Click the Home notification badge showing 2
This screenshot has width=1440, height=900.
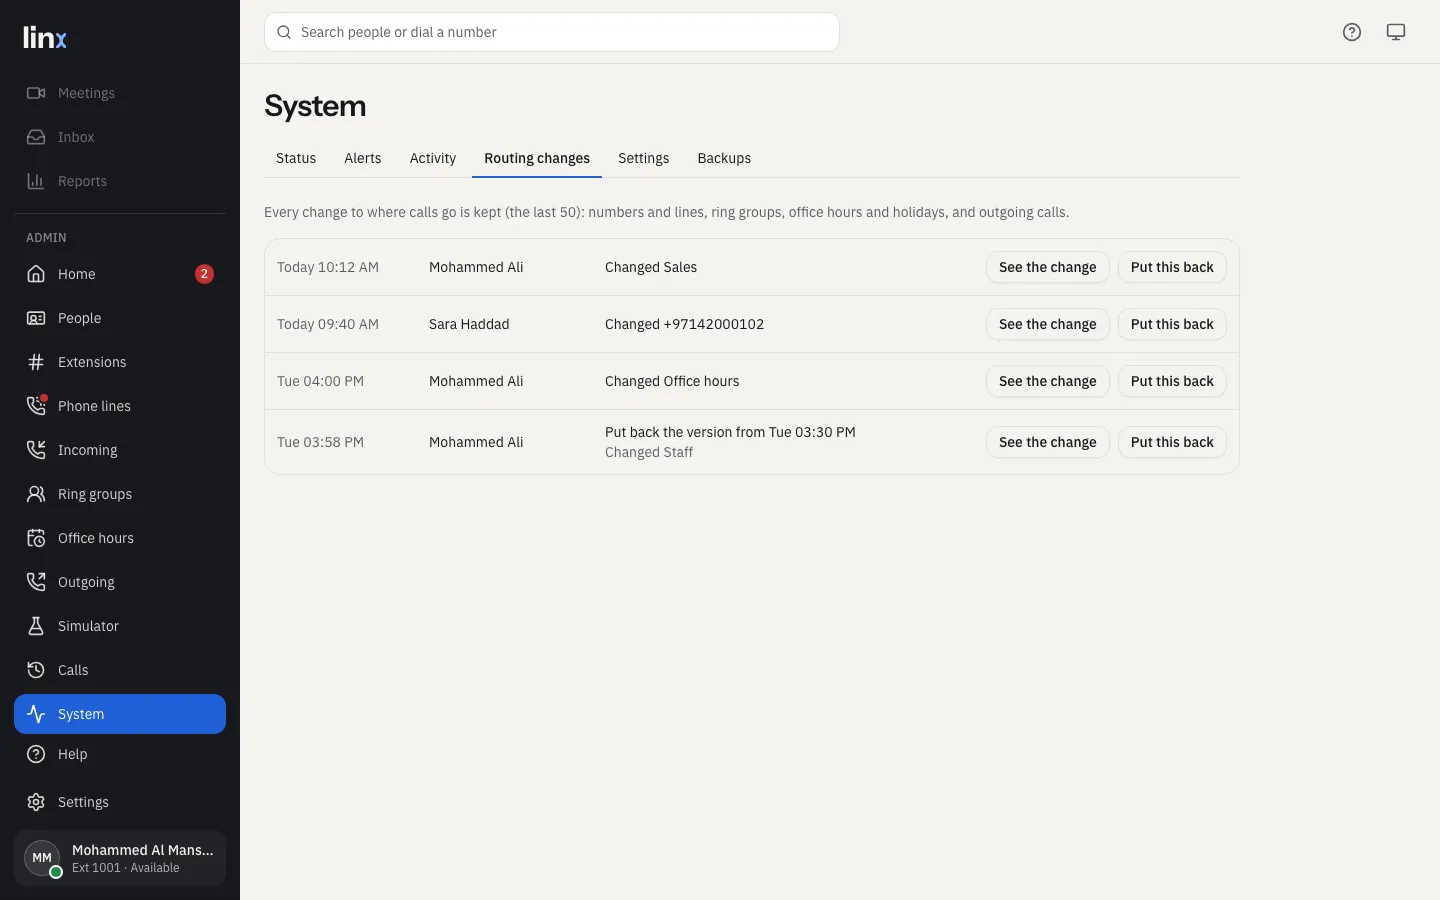[204, 274]
